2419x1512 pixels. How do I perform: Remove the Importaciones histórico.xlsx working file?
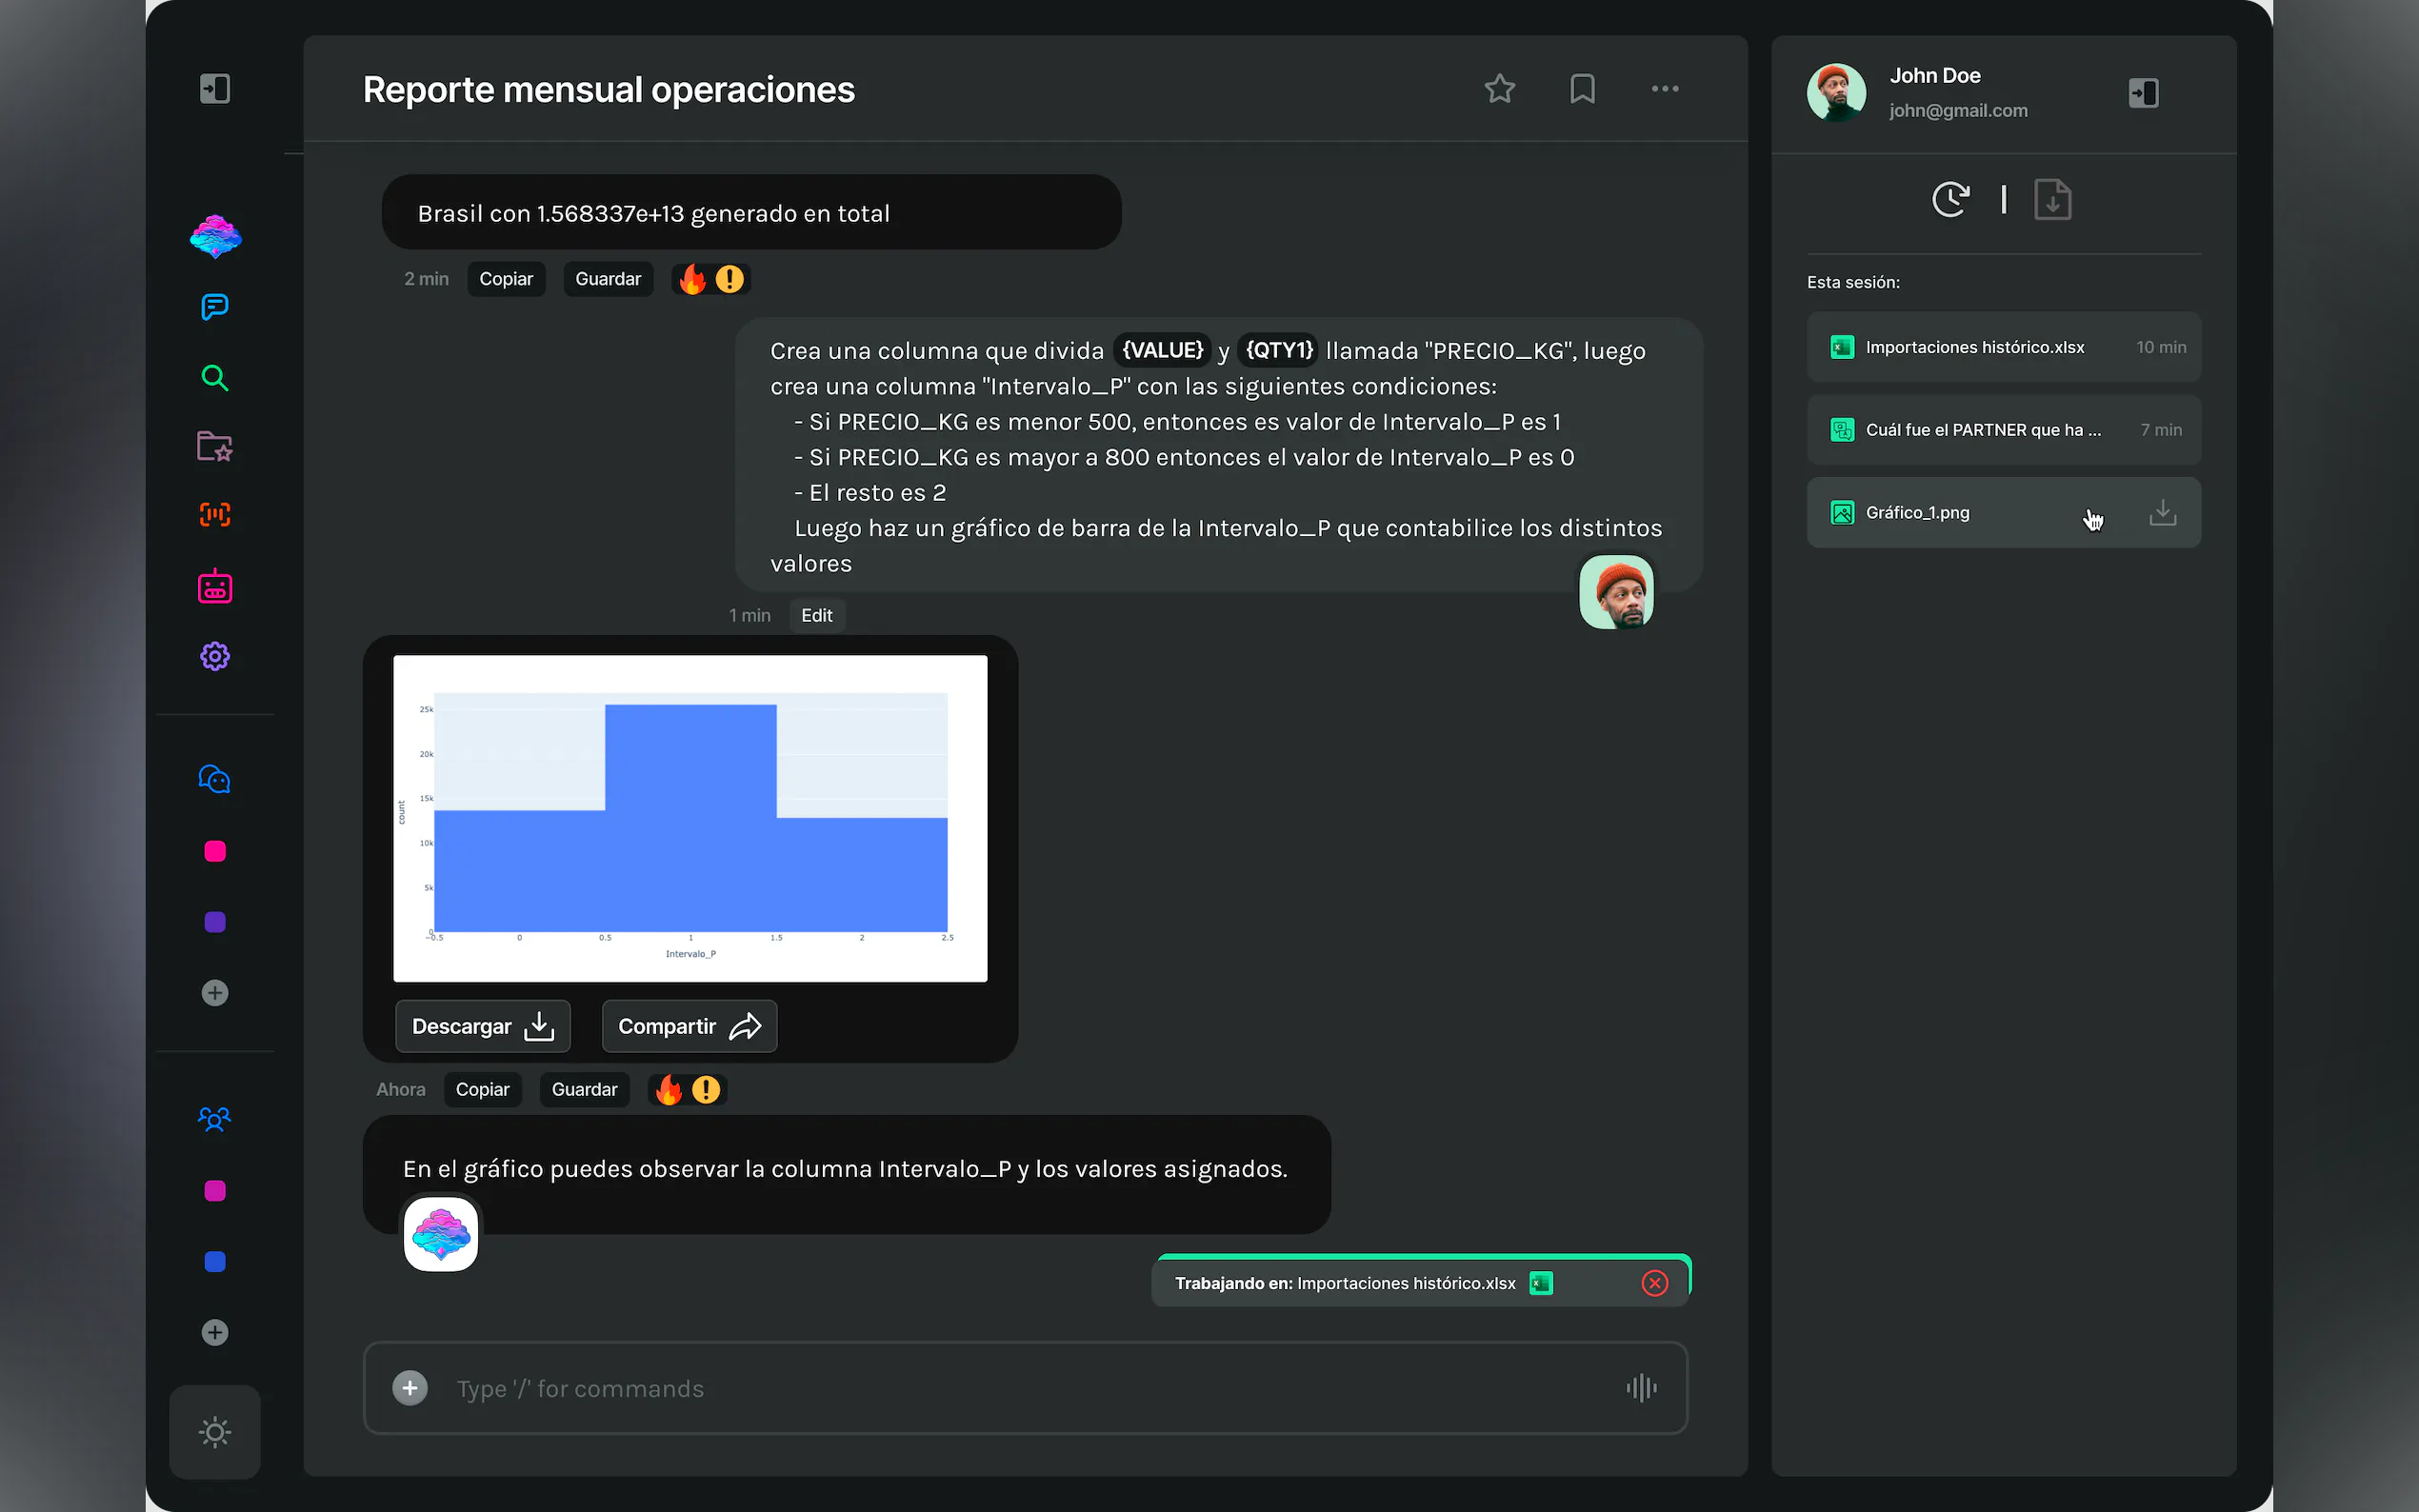[1655, 1283]
